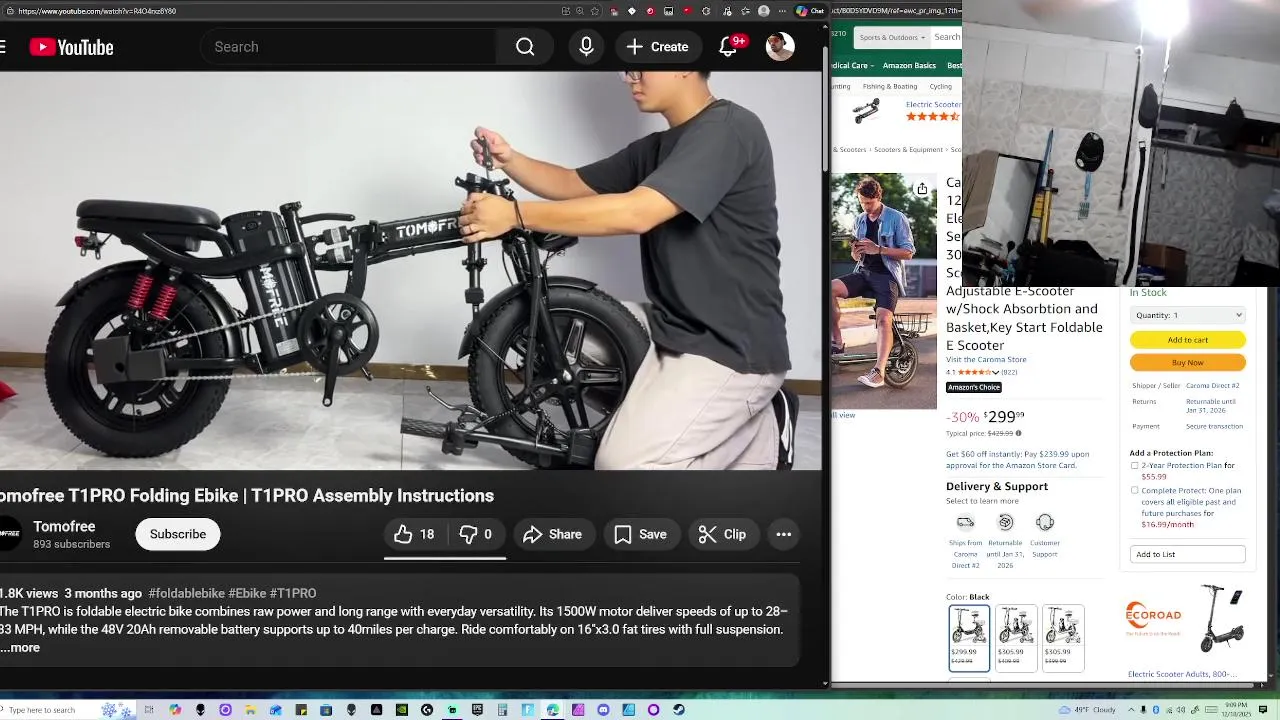Click the Customer Support headset icon

coord(1045,522)
